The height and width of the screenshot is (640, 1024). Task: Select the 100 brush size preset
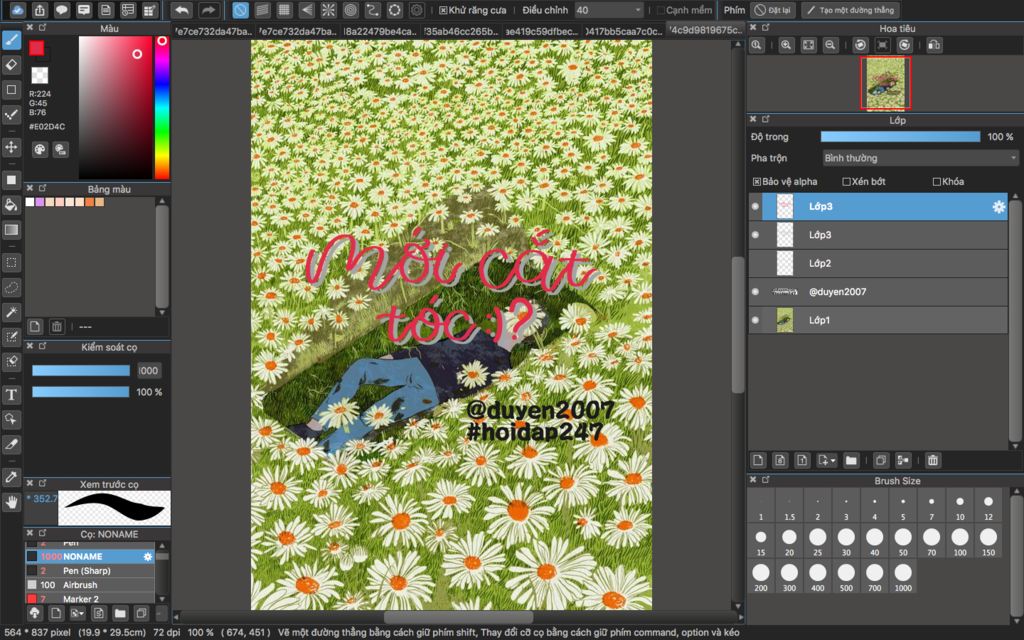[x=960, y=541]
